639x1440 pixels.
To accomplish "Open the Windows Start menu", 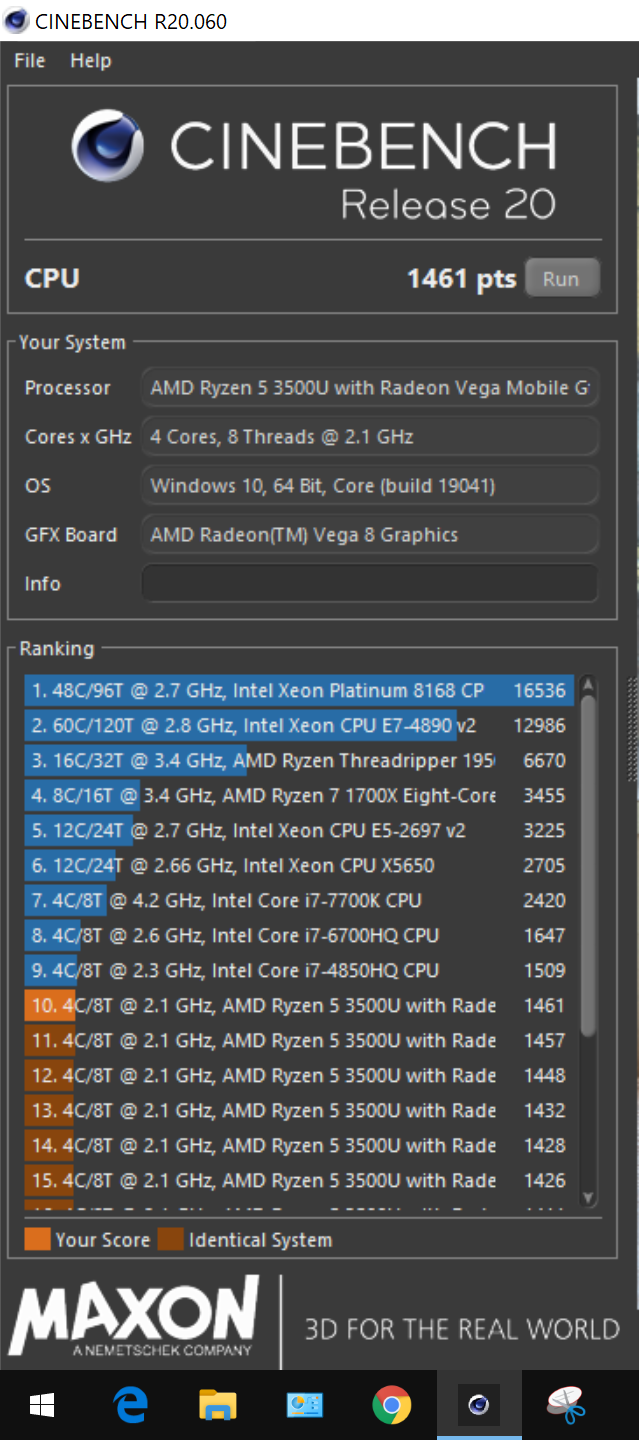I will pyautogui.click(x=42, y=1406).
